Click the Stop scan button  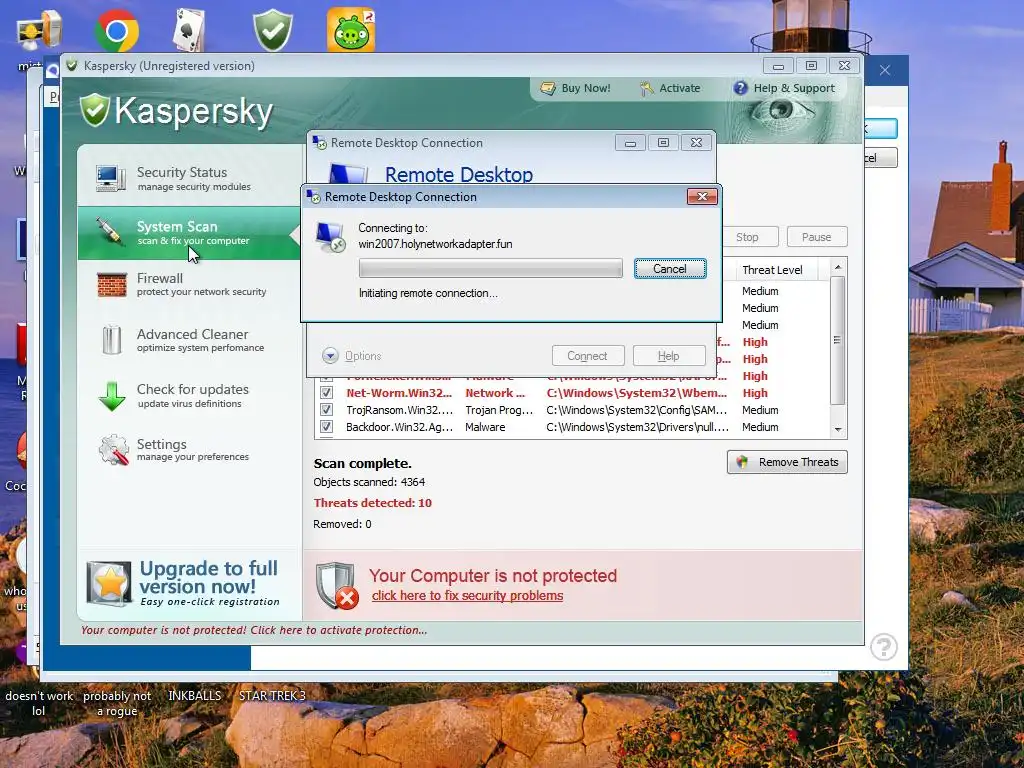tap(750, 237)
